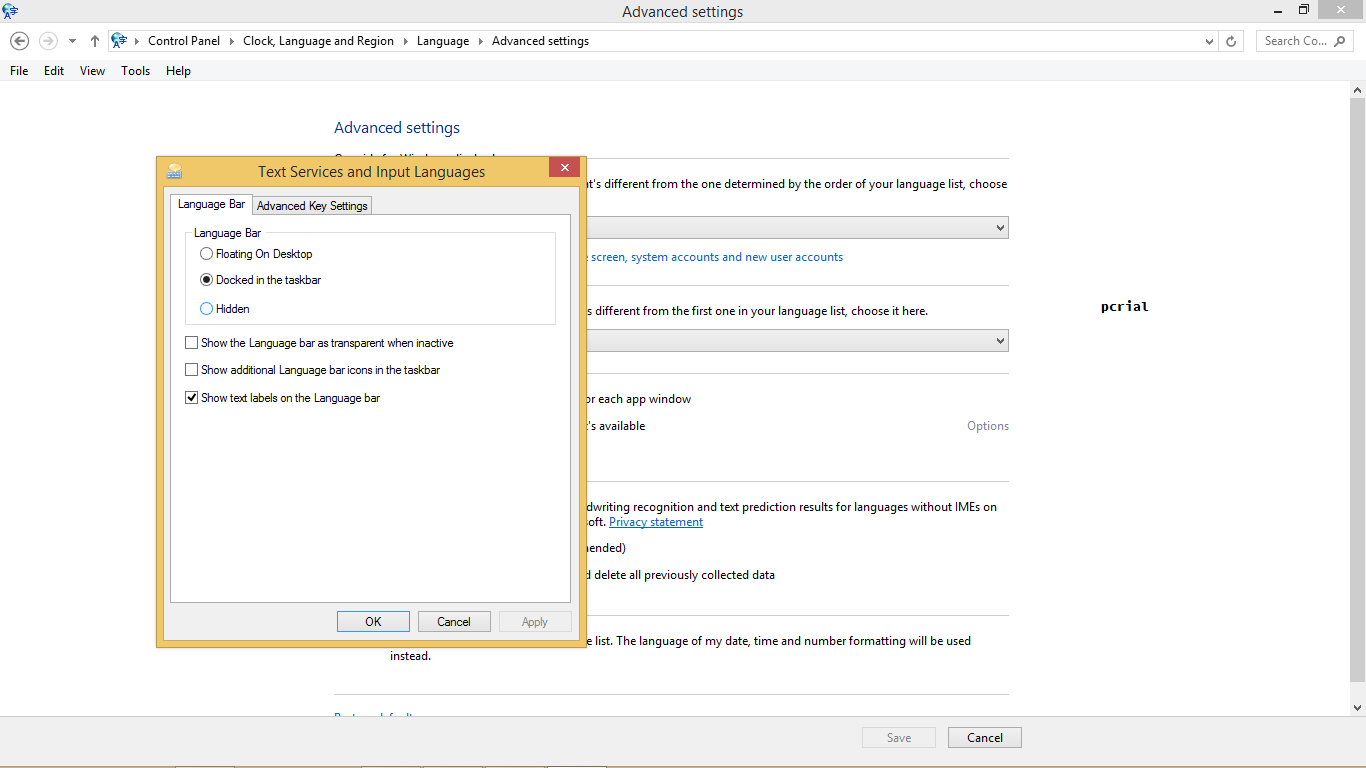Viewport: 1366px width, 768px height.
Task: Open the recent pages dropdown beside Forward
Action: (71, 41)
